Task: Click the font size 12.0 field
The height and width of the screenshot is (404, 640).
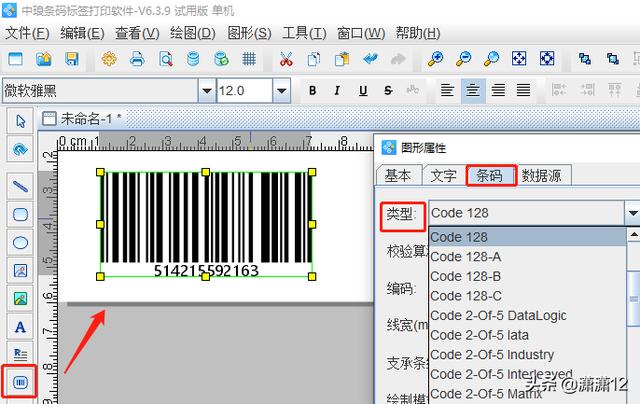Action: 244,91
